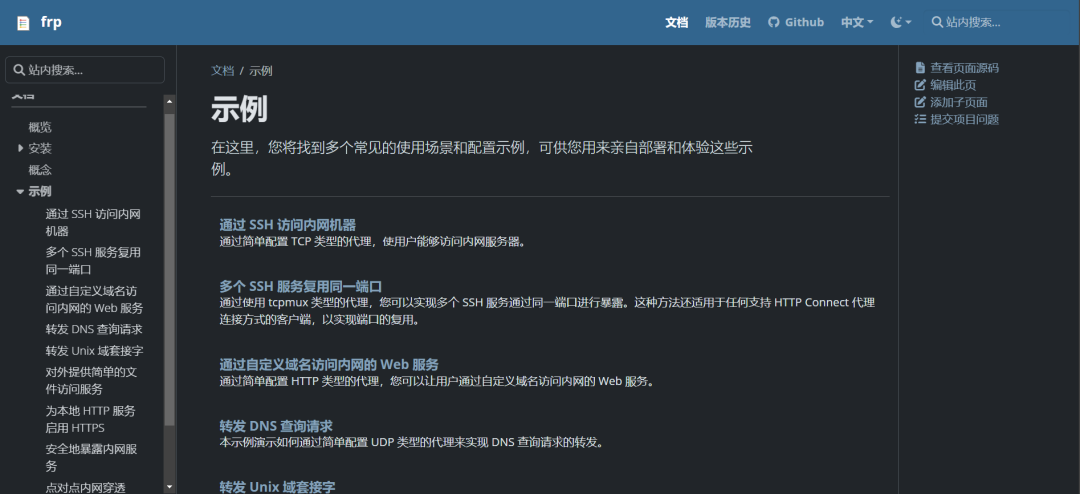Click the 查看页面源码 page source icon

tap(921, 68)
